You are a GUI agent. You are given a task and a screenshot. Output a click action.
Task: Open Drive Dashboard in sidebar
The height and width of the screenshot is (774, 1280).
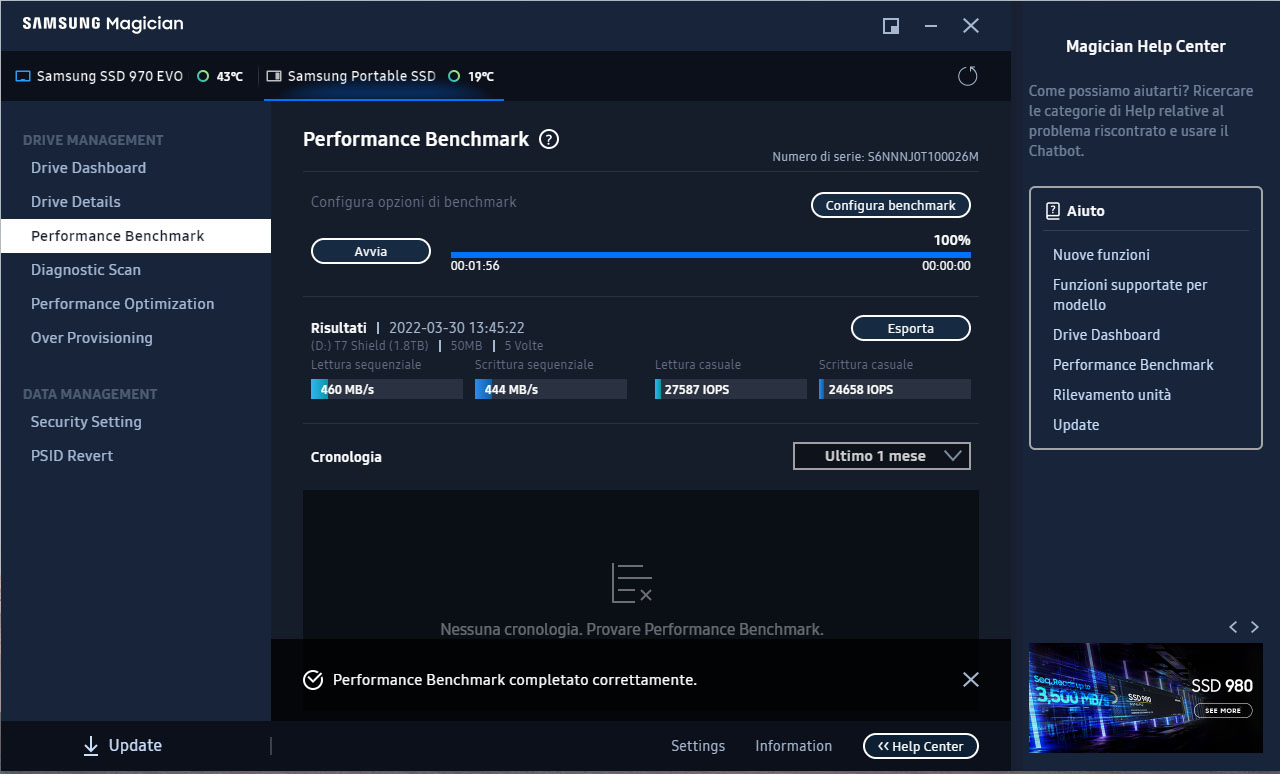coord(135,168)
